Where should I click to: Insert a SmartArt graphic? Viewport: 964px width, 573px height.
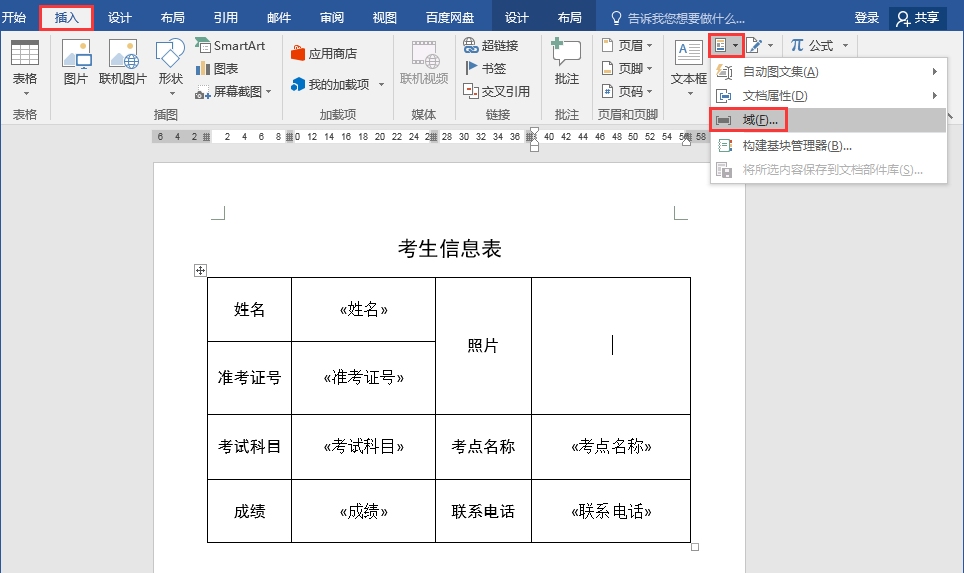[230, 45]
